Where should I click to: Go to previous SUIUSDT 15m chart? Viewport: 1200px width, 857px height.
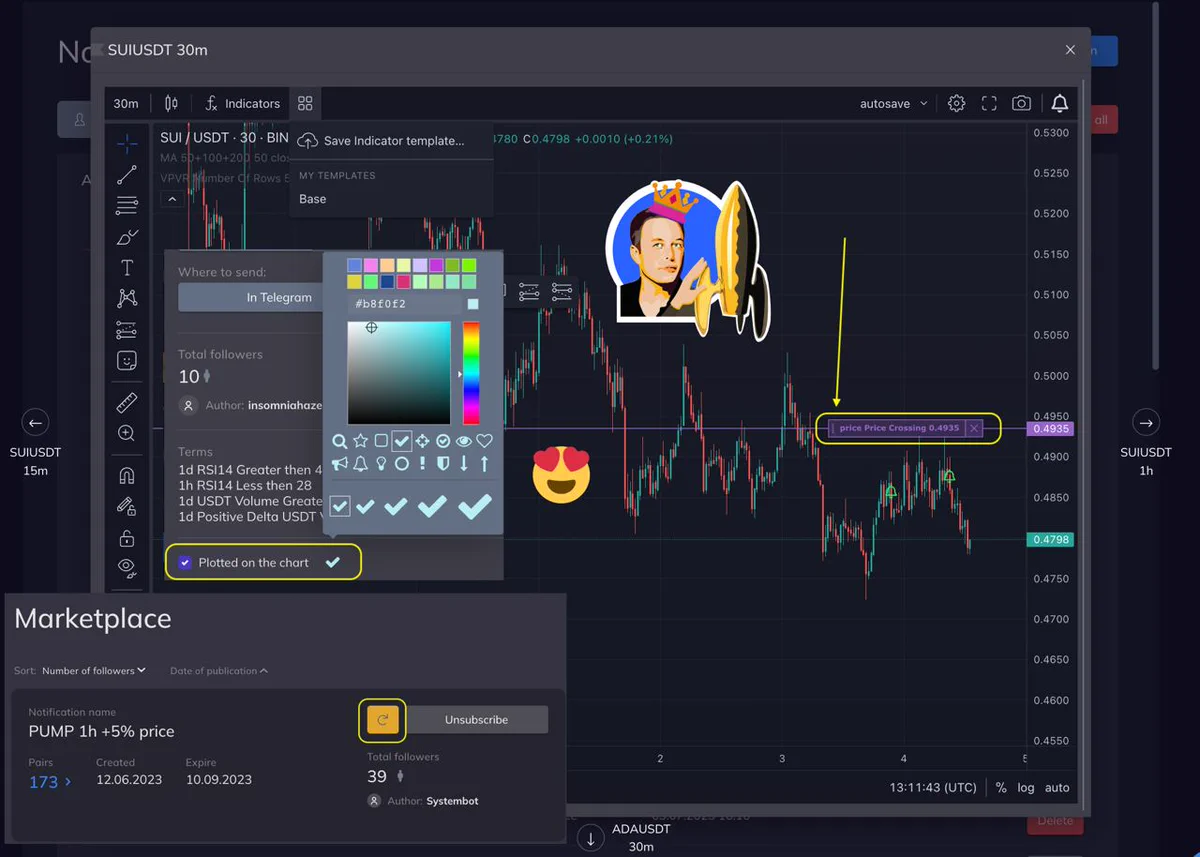coord(35,422)
